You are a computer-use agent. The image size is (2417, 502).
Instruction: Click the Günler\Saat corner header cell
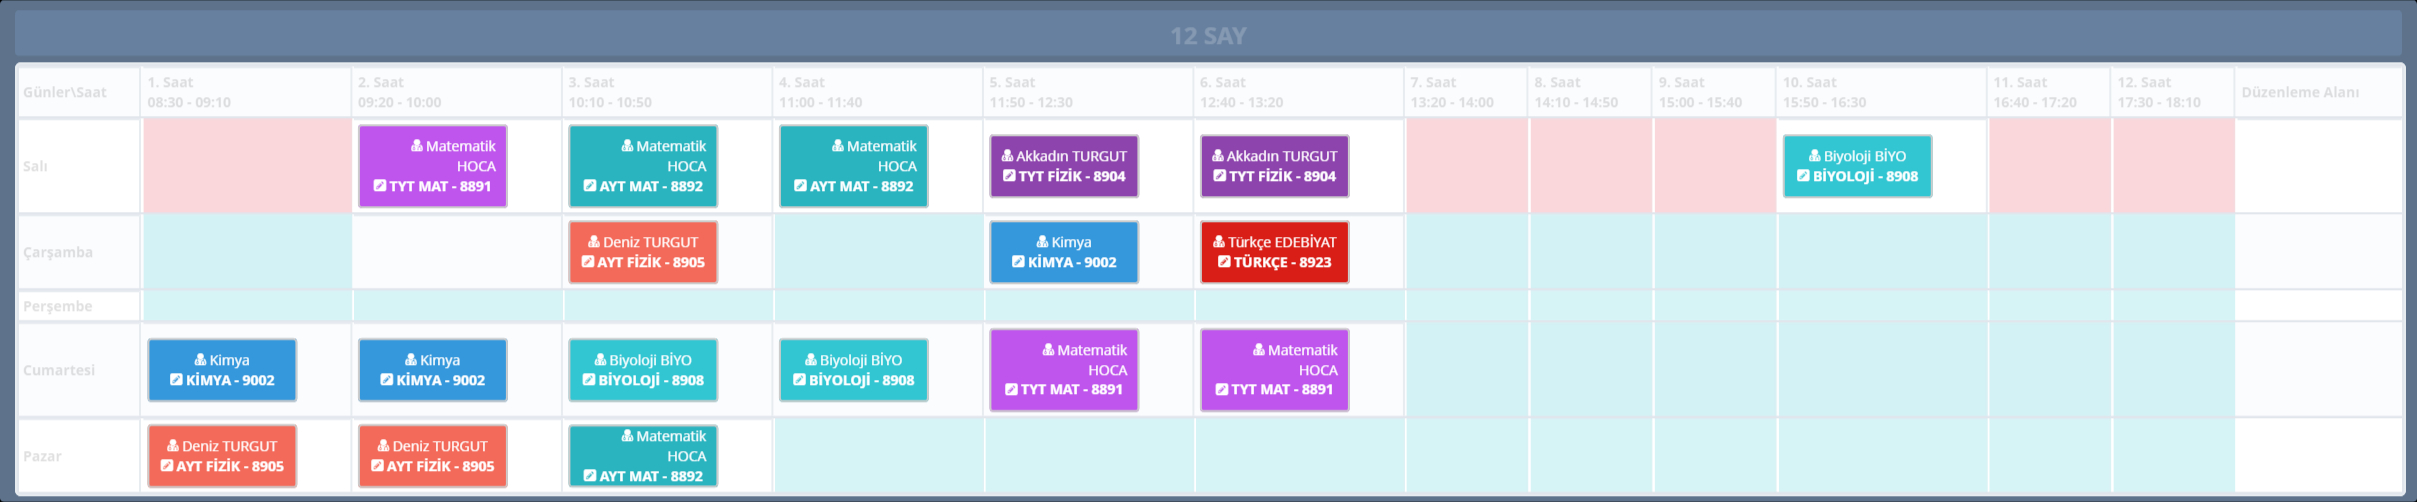[x=65, y=92]
